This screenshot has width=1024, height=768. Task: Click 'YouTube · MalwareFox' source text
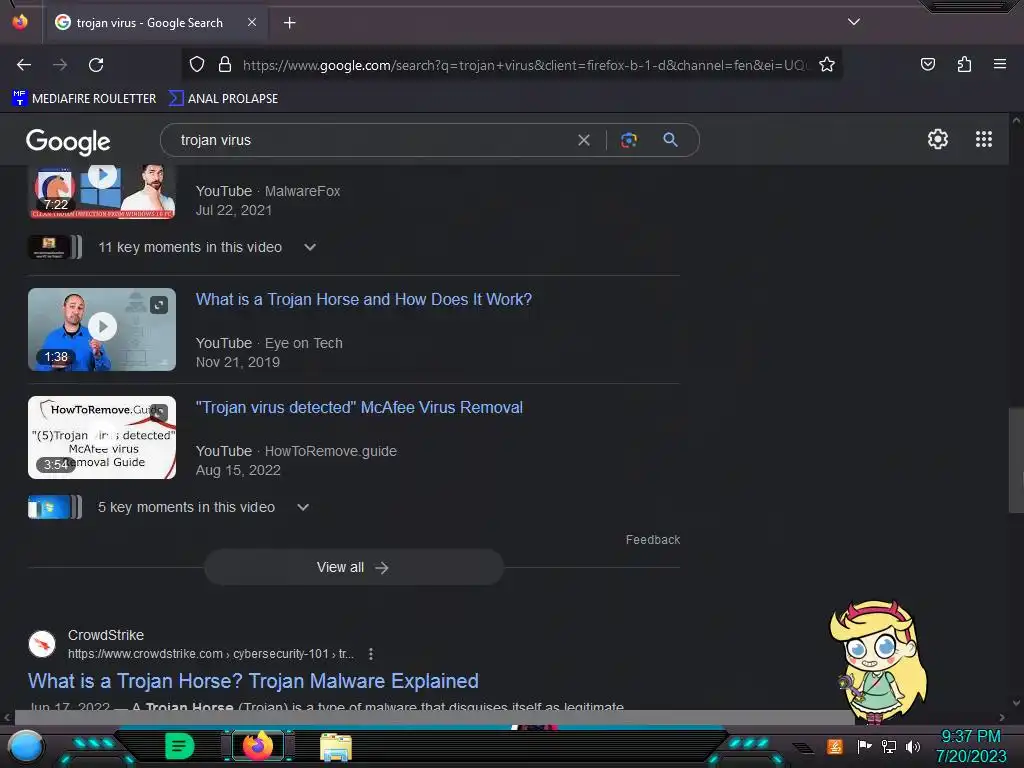coord(268,191)
